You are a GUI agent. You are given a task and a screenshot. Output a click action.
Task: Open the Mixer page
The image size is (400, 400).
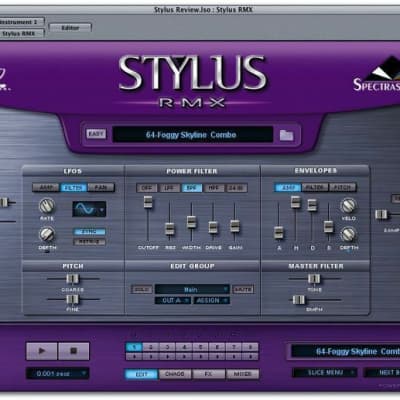coord(242,374)
